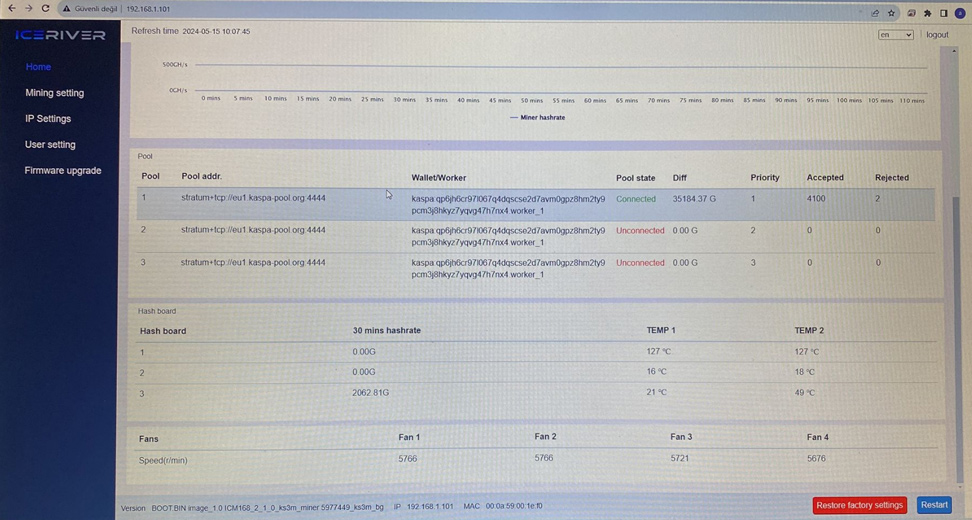Click the pool 2 row stratum address
972x520 pixels.
click(x=253, y=230)
